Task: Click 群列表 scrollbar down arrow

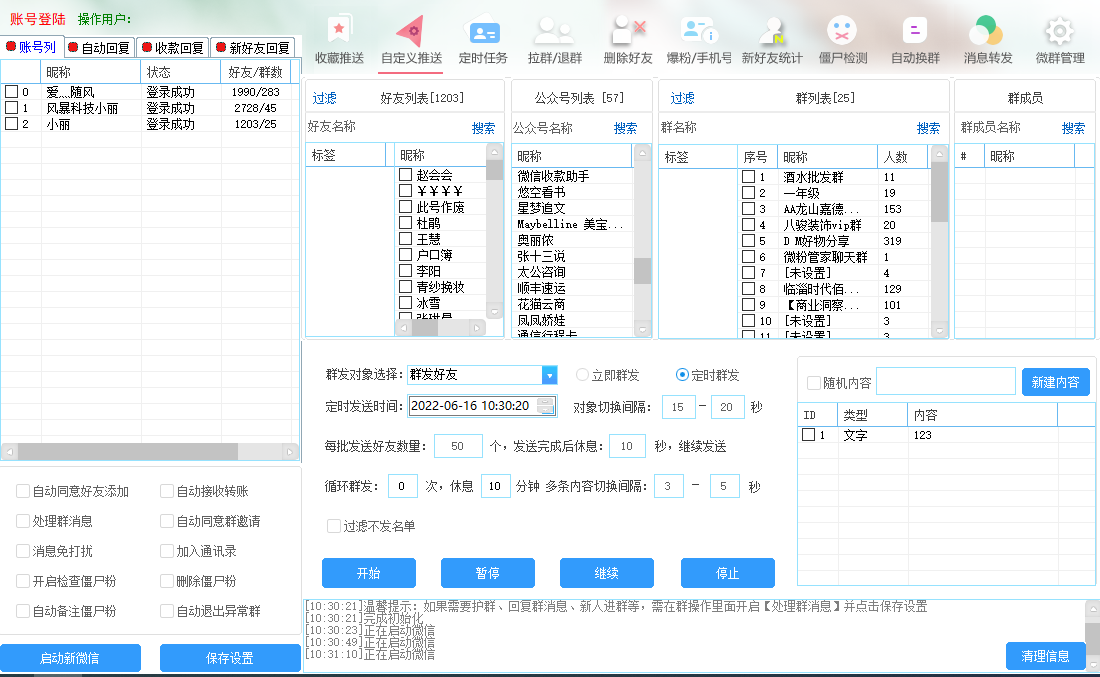Action: click(939, 330)
